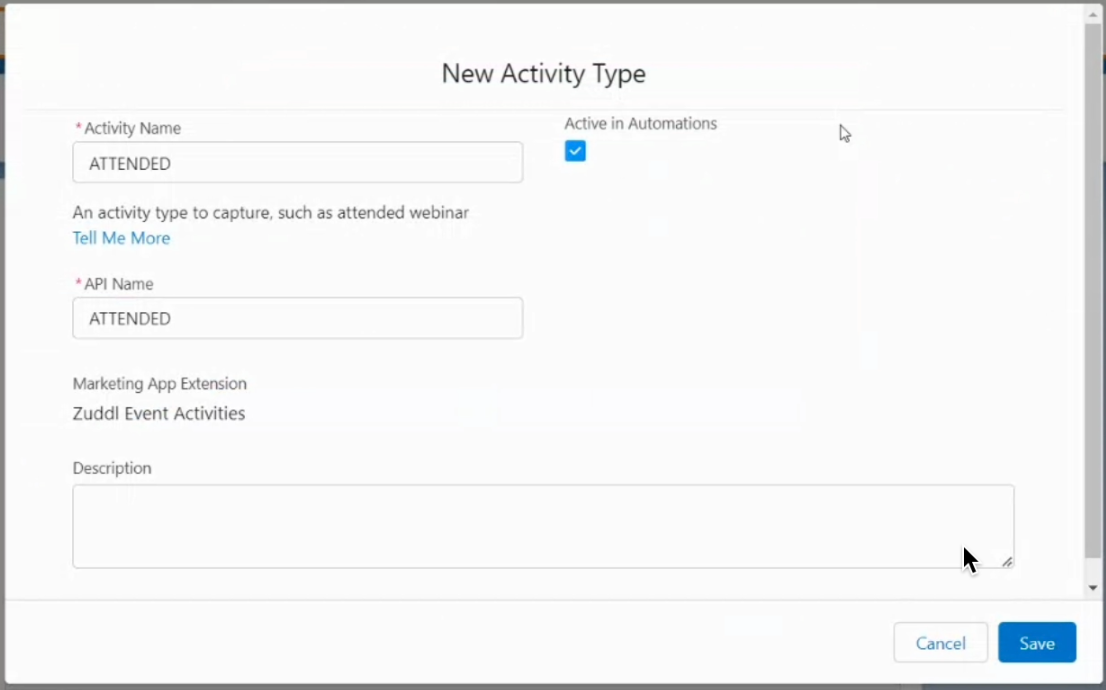Place cursor in the Description text area
The image size is (1106, 690).
tap(543, 525)
